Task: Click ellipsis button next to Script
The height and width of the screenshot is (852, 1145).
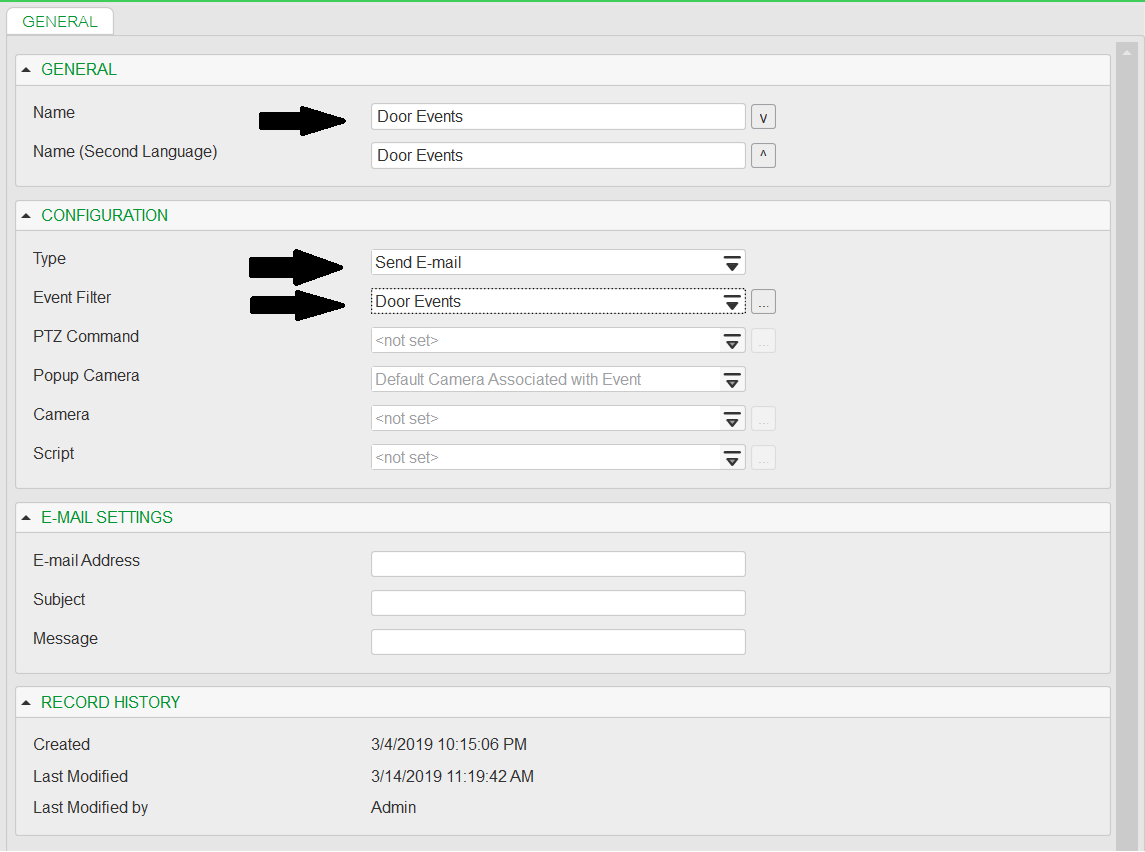Action: 763,458
